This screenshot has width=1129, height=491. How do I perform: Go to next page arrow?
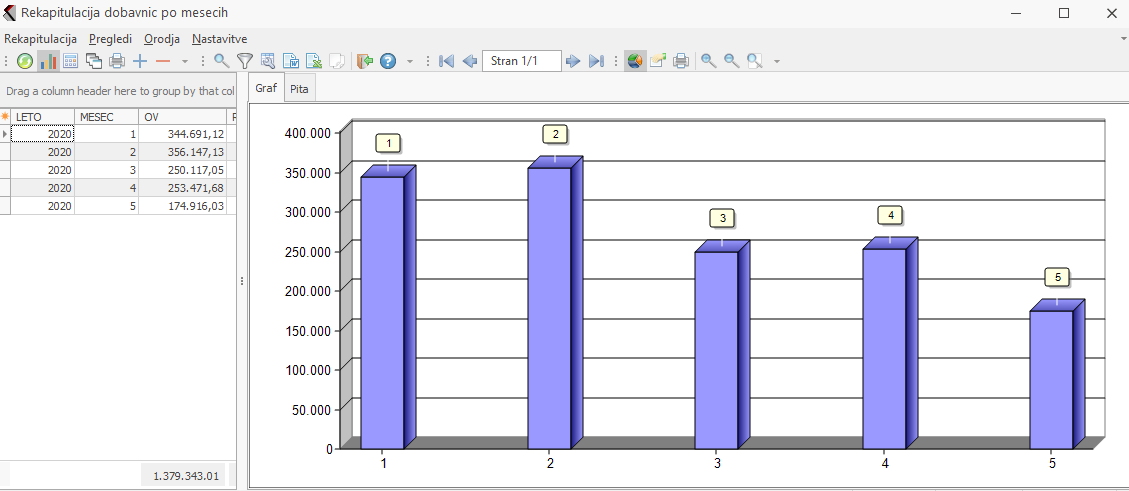pyautogui.click(x=573, y=61)
